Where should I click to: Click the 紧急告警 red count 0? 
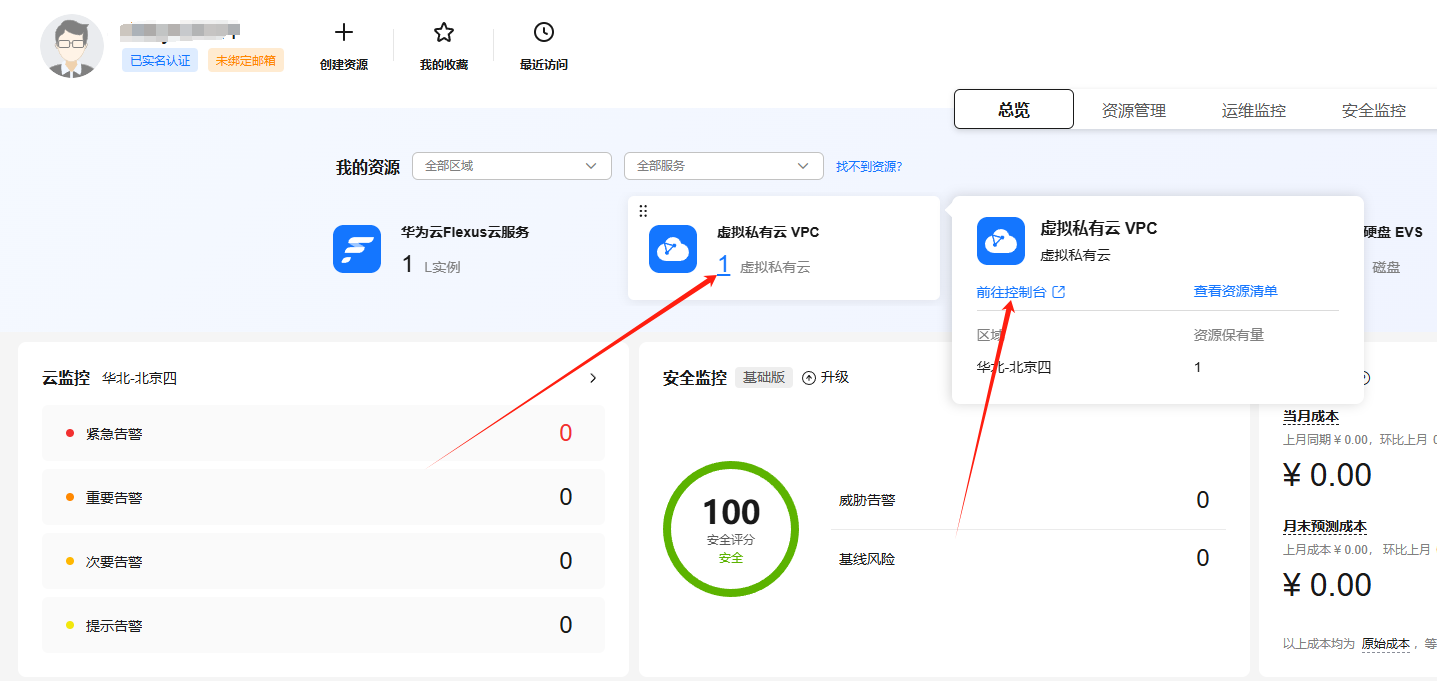pyautogui.click(x=566, y=433)
